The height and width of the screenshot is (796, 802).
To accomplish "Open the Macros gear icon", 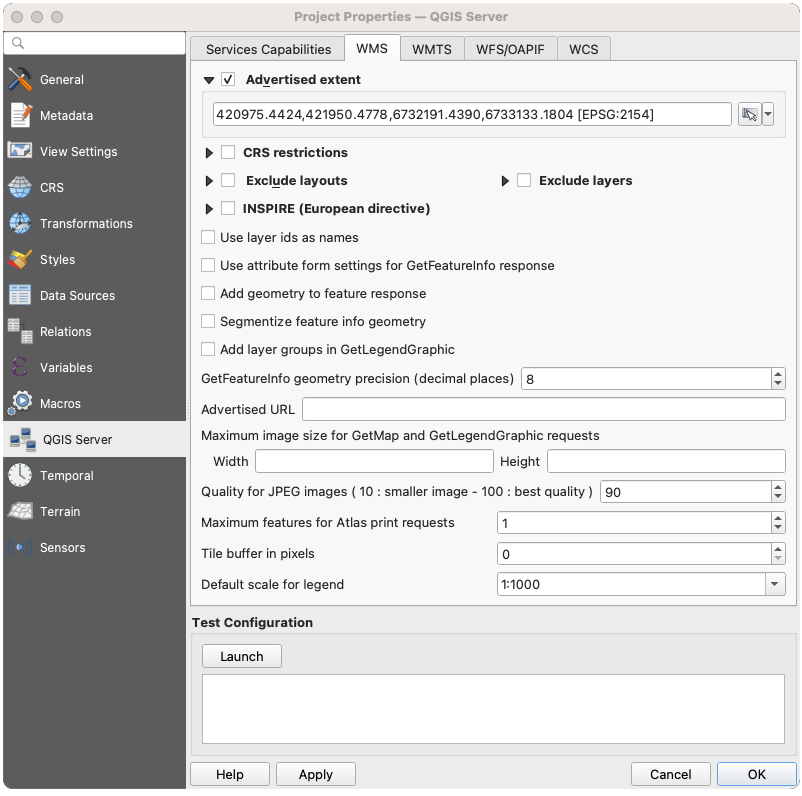I will (20, 404).
